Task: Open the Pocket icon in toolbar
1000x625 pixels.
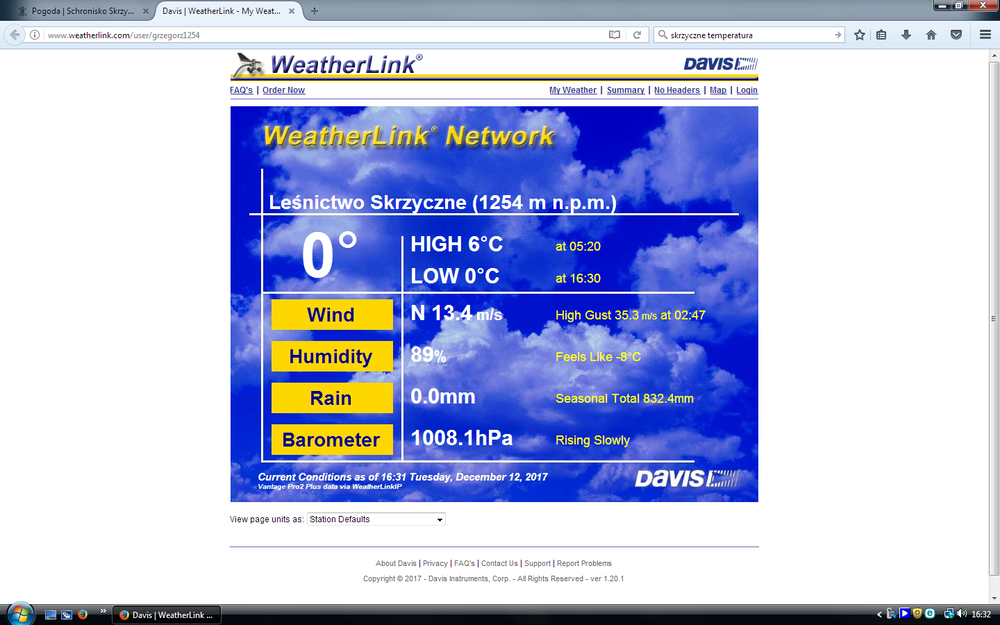Action: [956, 35]
